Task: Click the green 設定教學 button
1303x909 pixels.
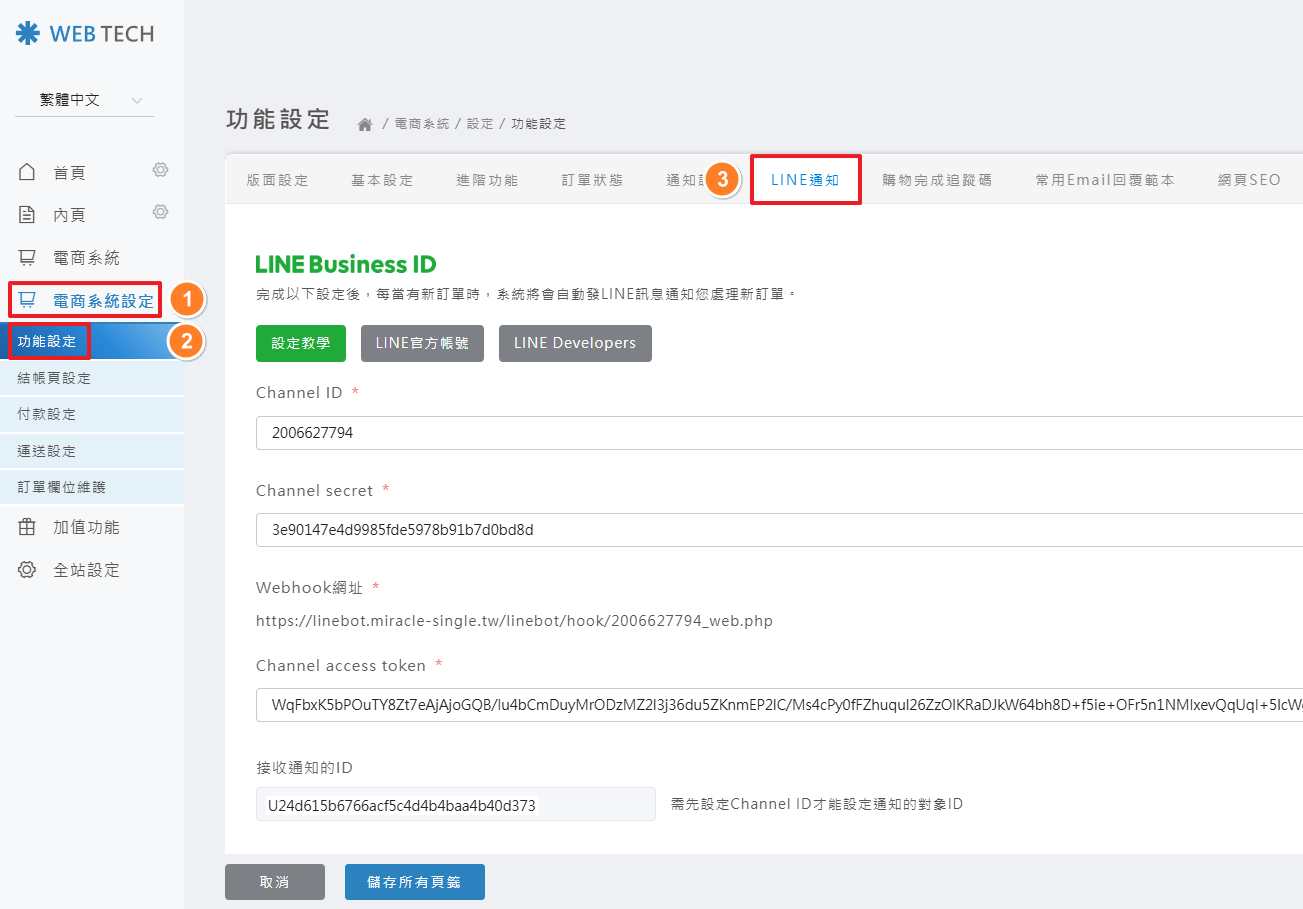Action: click(x=300, y=343)
